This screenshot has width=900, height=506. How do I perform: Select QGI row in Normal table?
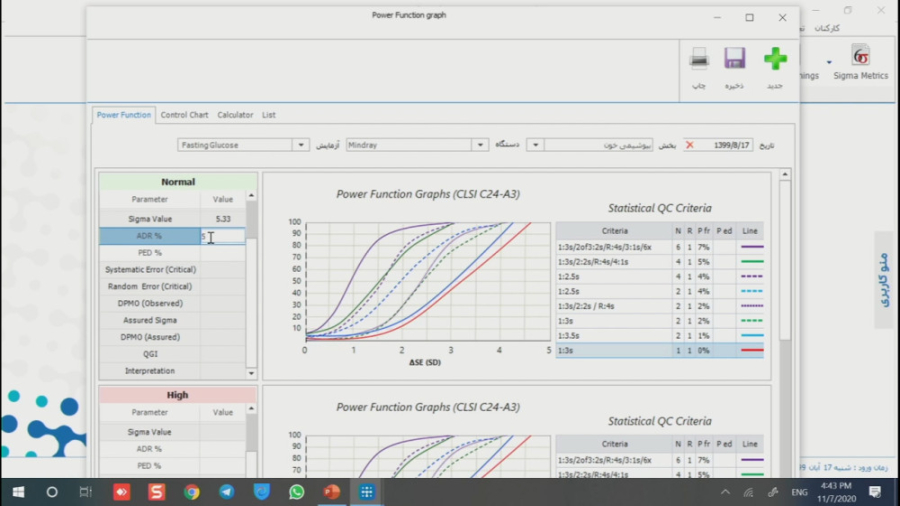(x=172, y=354)
